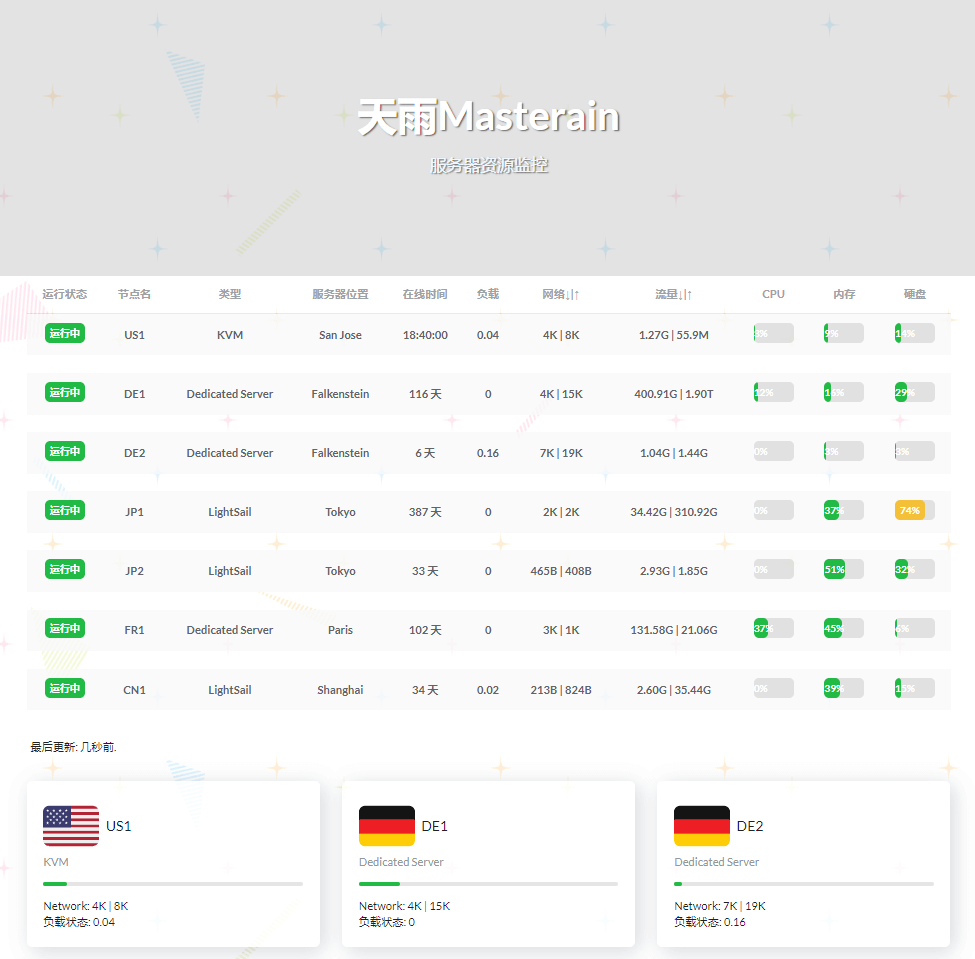
Task: Click the 天雨Masterain page title
Action: pos(489,118)
